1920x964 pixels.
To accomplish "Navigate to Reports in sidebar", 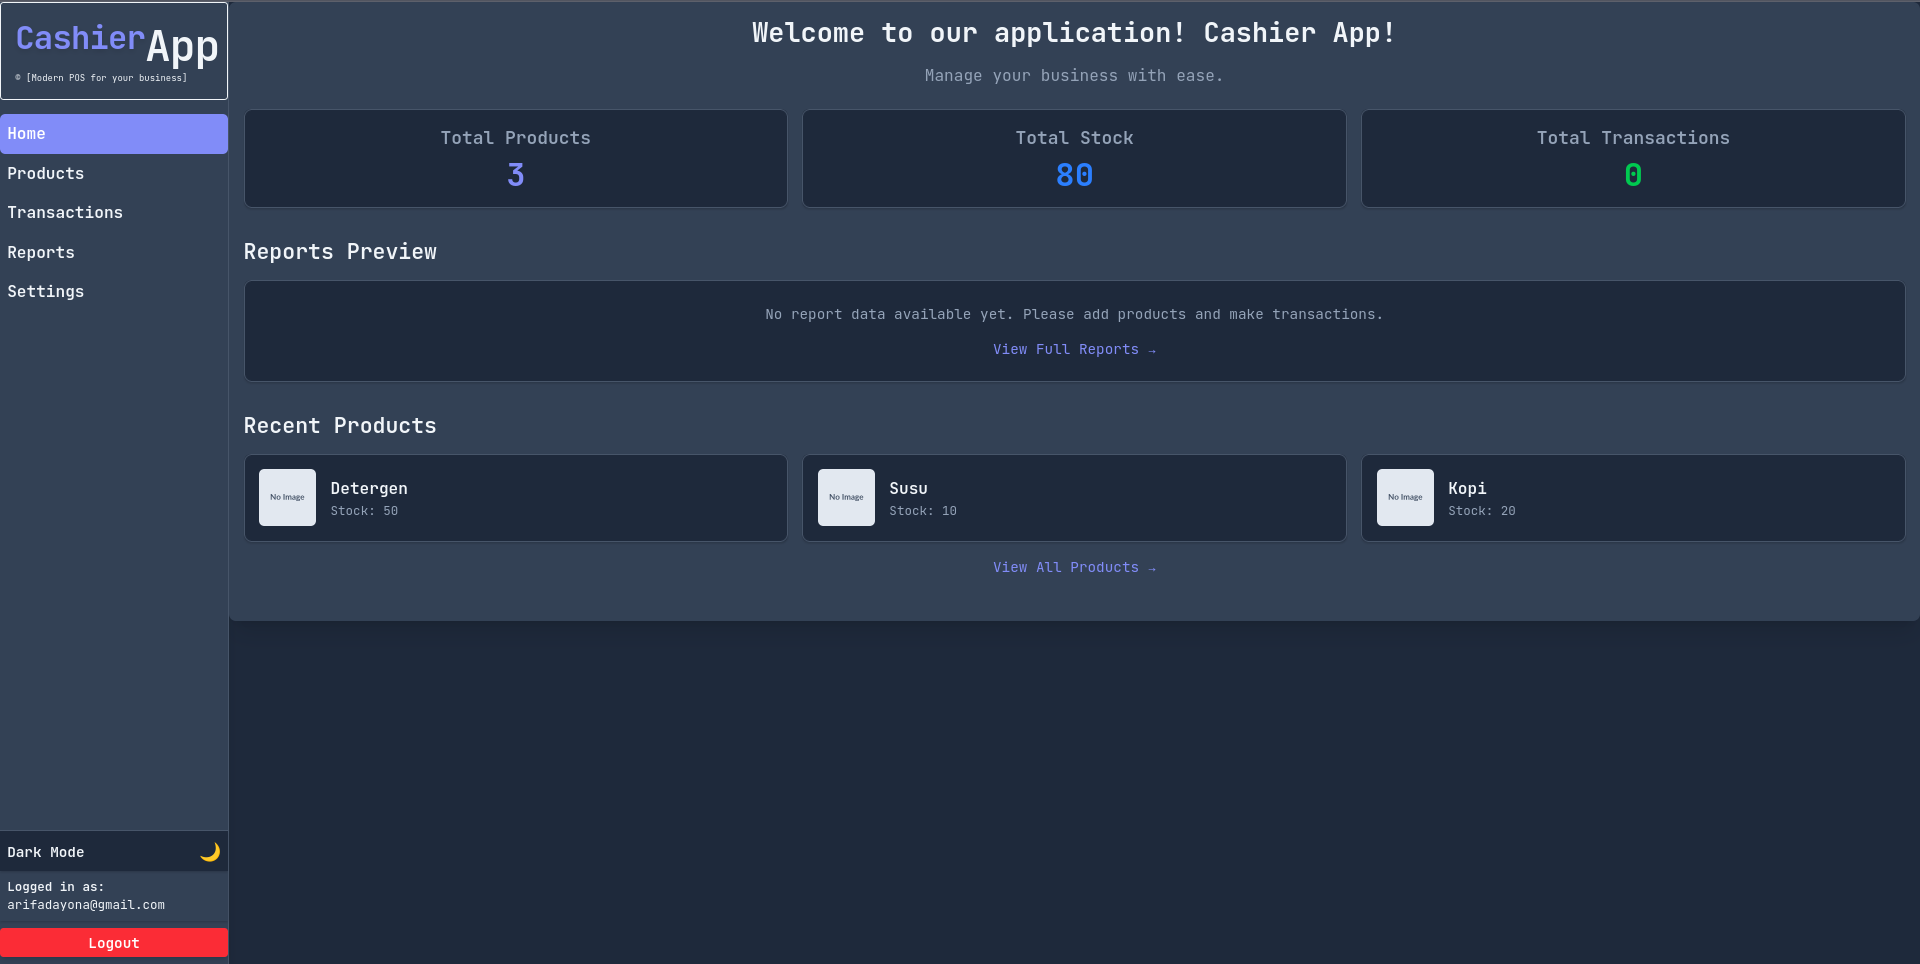I will (x=41, y=253).
